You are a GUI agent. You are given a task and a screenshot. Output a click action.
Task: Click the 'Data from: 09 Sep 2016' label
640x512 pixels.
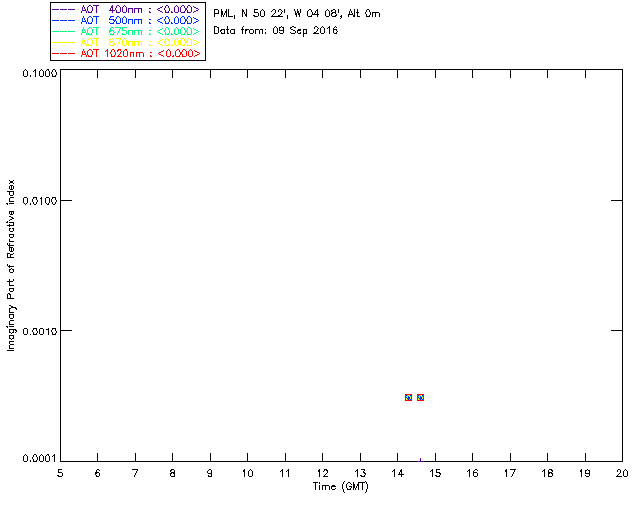(276, 31)
